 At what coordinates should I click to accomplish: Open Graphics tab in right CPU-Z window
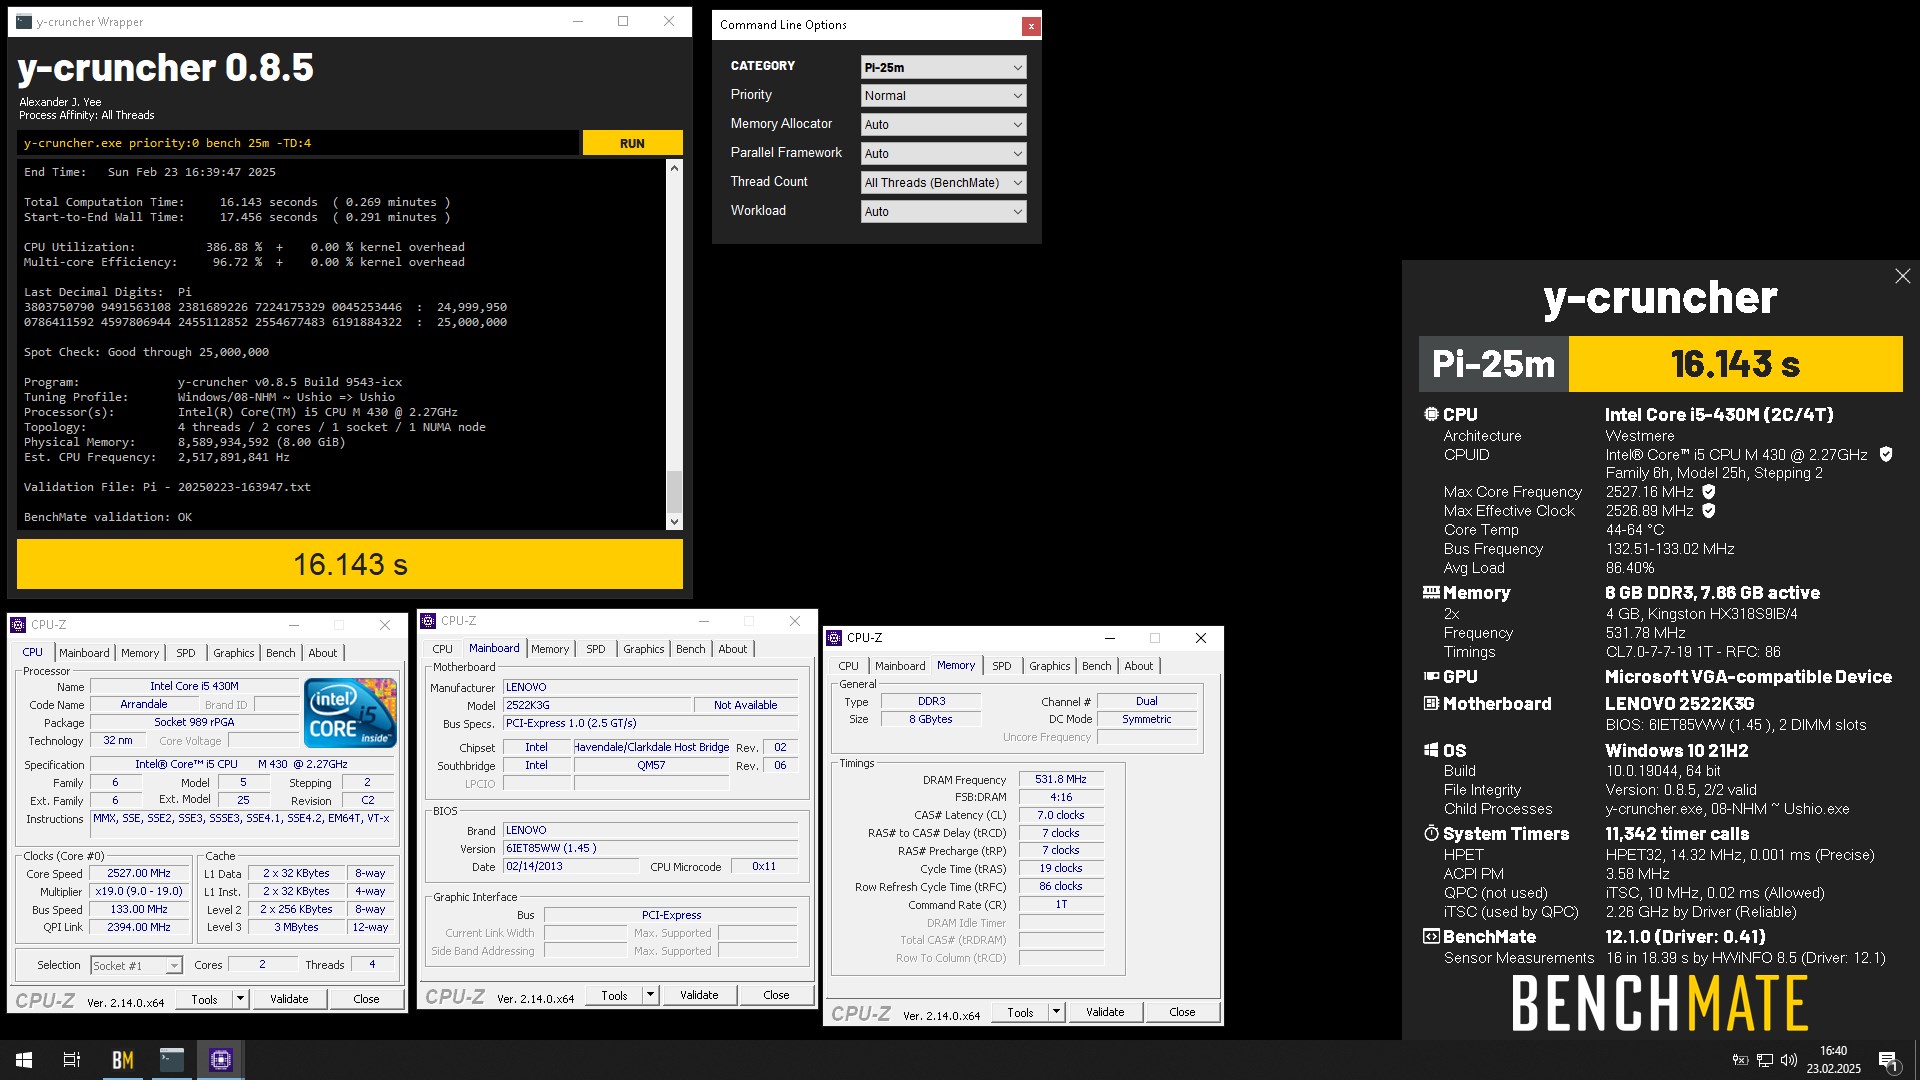1049,666
